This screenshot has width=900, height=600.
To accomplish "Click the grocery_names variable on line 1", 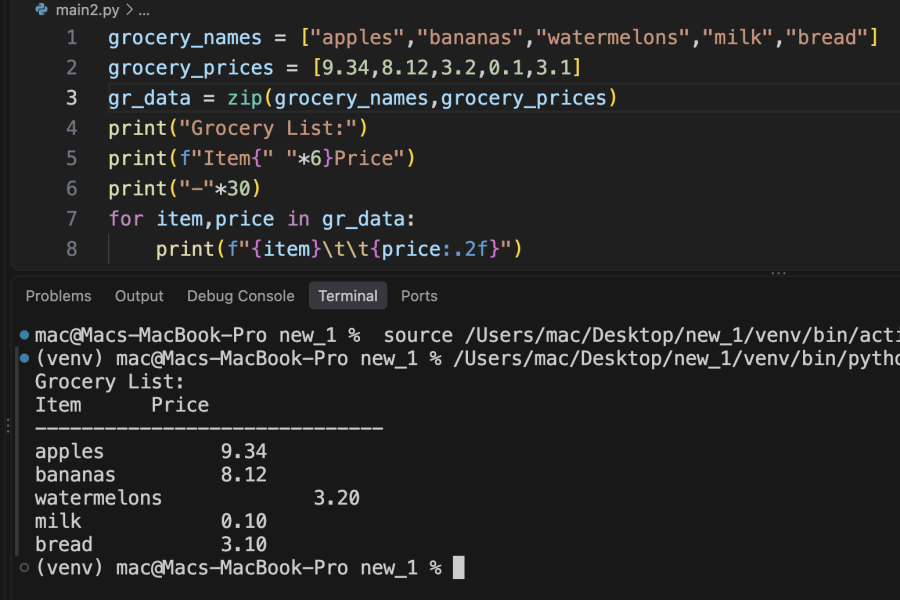I will click(185, 38).
